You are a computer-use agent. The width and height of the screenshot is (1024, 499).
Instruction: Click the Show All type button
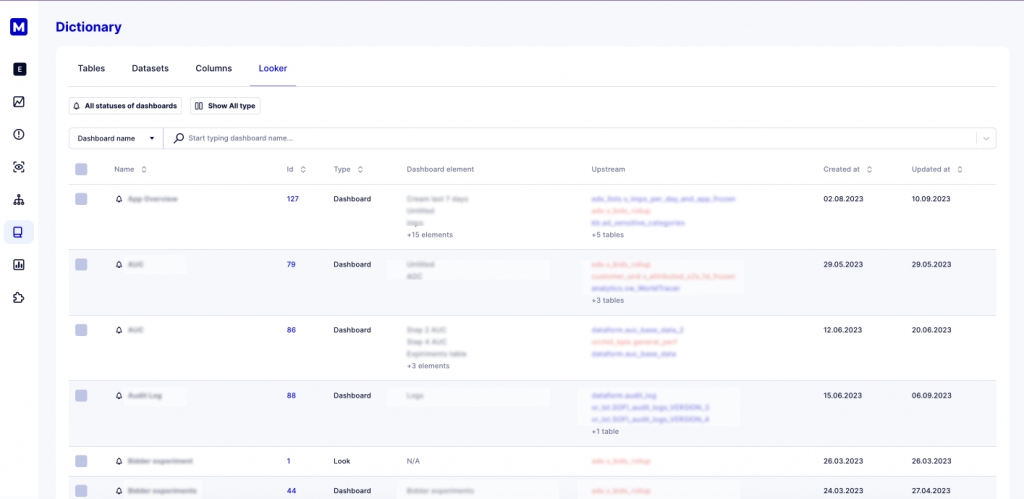tap(225, 105)
